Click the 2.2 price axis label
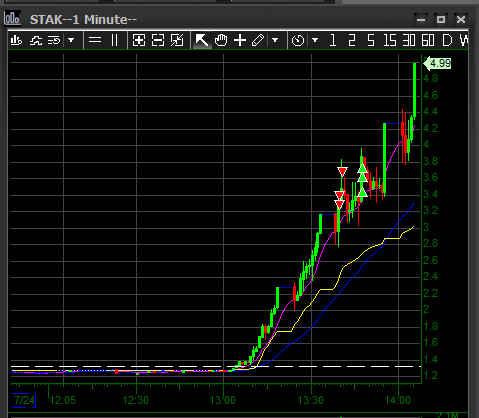The image size is (479, 418). pos(431,293)
